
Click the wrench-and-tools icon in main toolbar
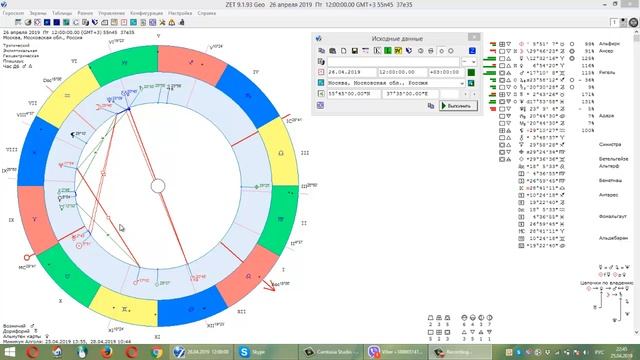162,22
